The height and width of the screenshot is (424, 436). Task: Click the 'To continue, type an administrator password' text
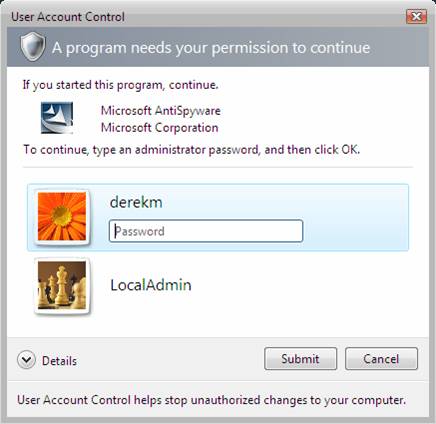[x=192, y=150]
